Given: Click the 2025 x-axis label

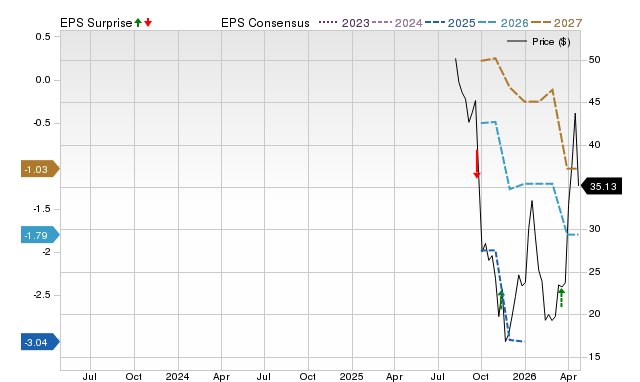Looking at the screenshot, I should 351,376.
